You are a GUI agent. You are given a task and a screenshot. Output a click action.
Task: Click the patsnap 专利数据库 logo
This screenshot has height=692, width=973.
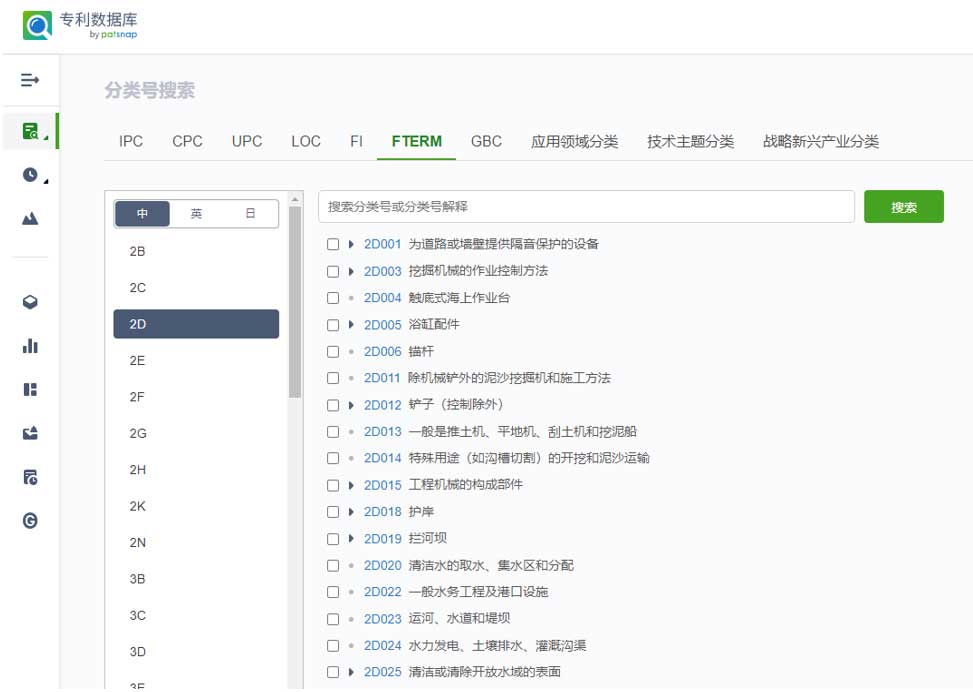80,25
